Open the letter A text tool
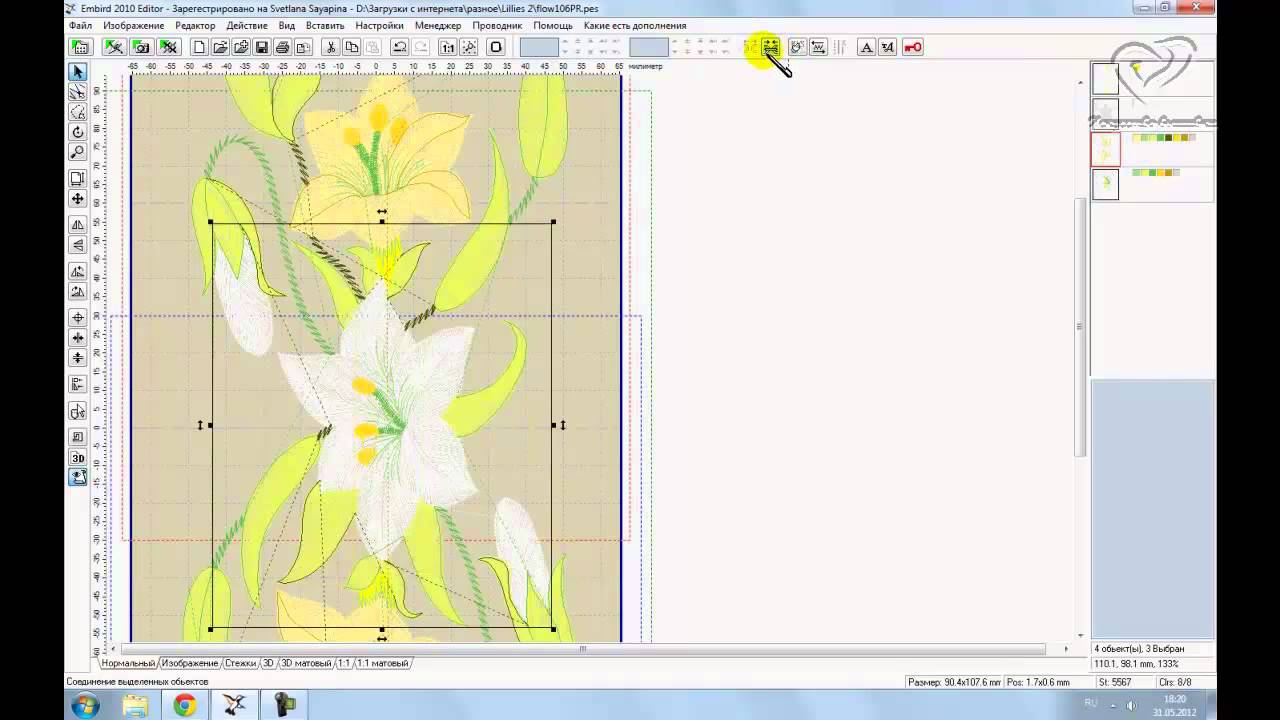The image size is (1280, 720). [x=867, y=47]
